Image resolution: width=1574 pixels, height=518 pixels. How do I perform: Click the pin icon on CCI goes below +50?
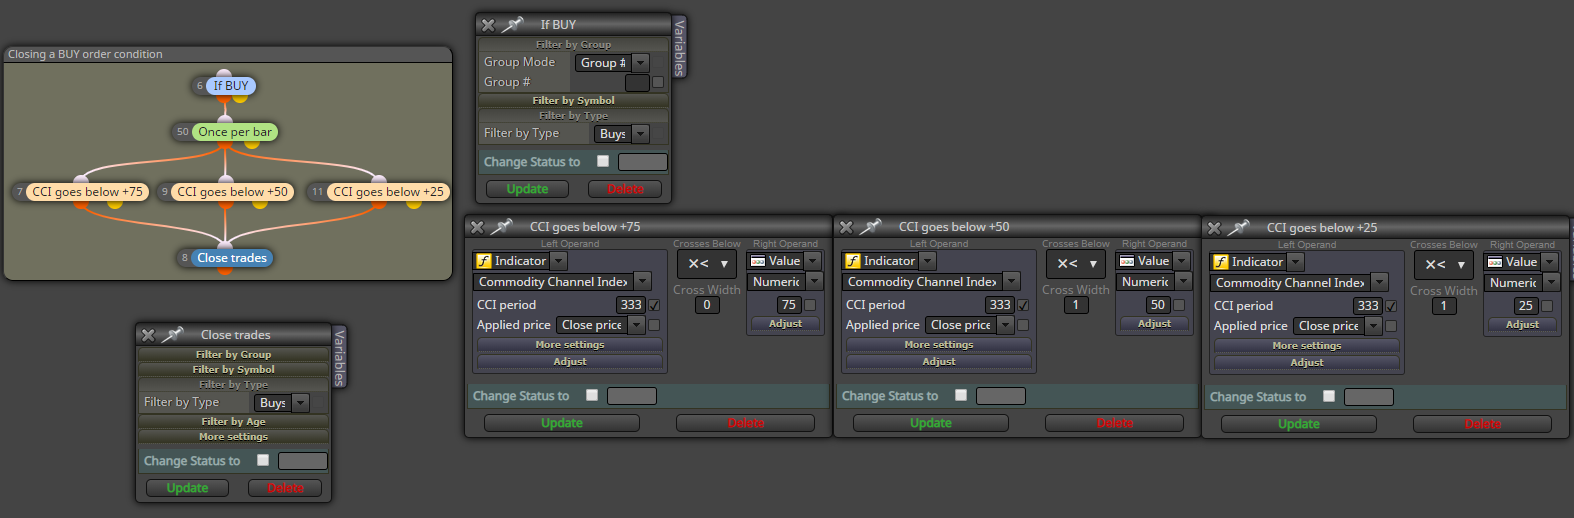click(x=870, y=227)
